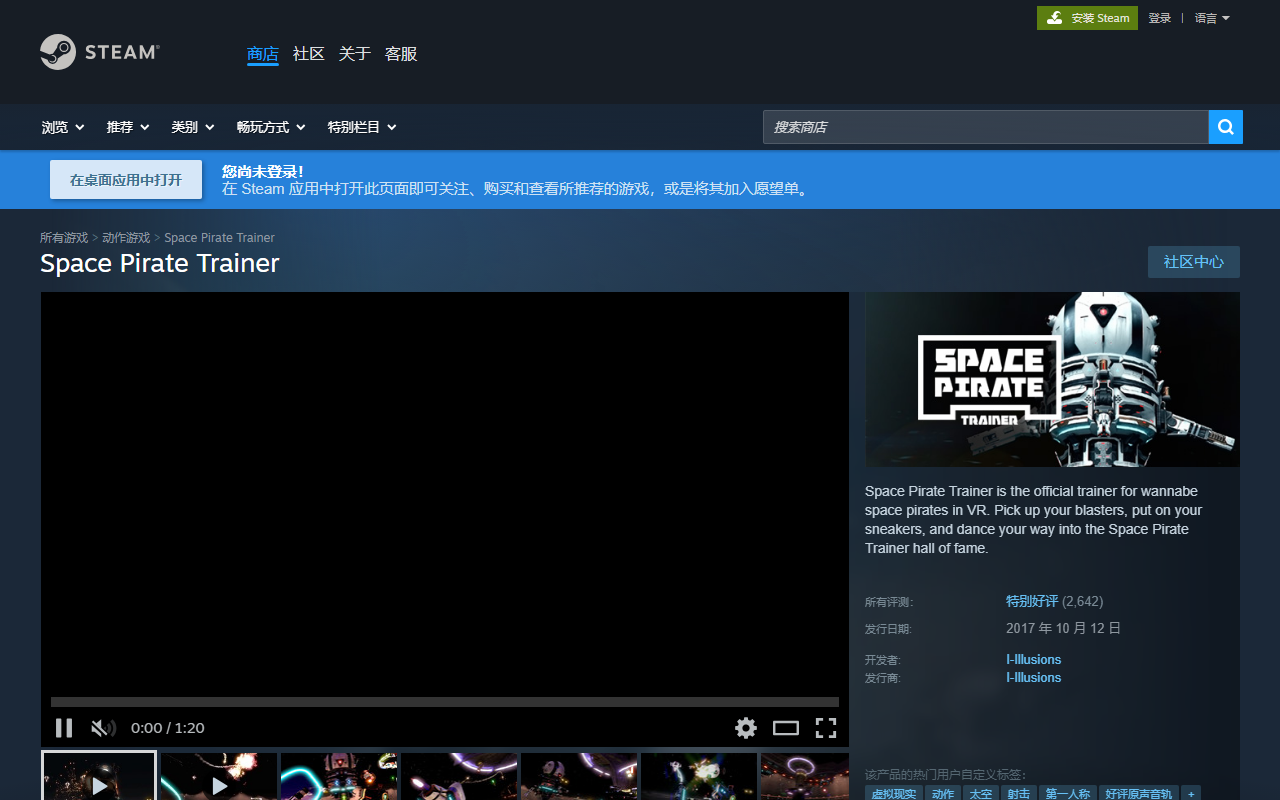Screen dimensions: 1280x800
Task: Open the 语言 language dropdown
Action: click(1212, 18)
